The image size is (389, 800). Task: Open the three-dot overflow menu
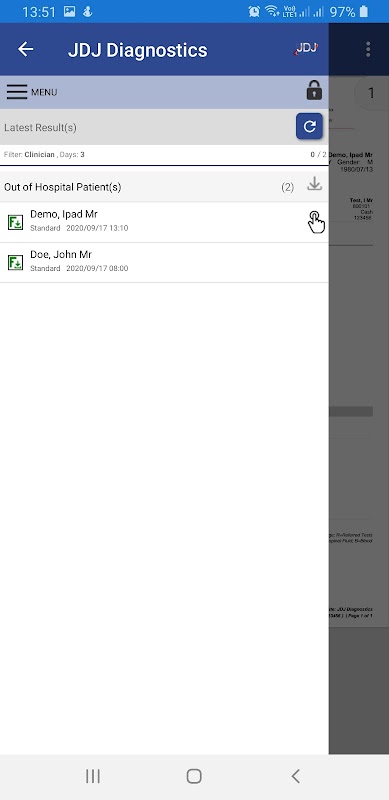point(368,49)
